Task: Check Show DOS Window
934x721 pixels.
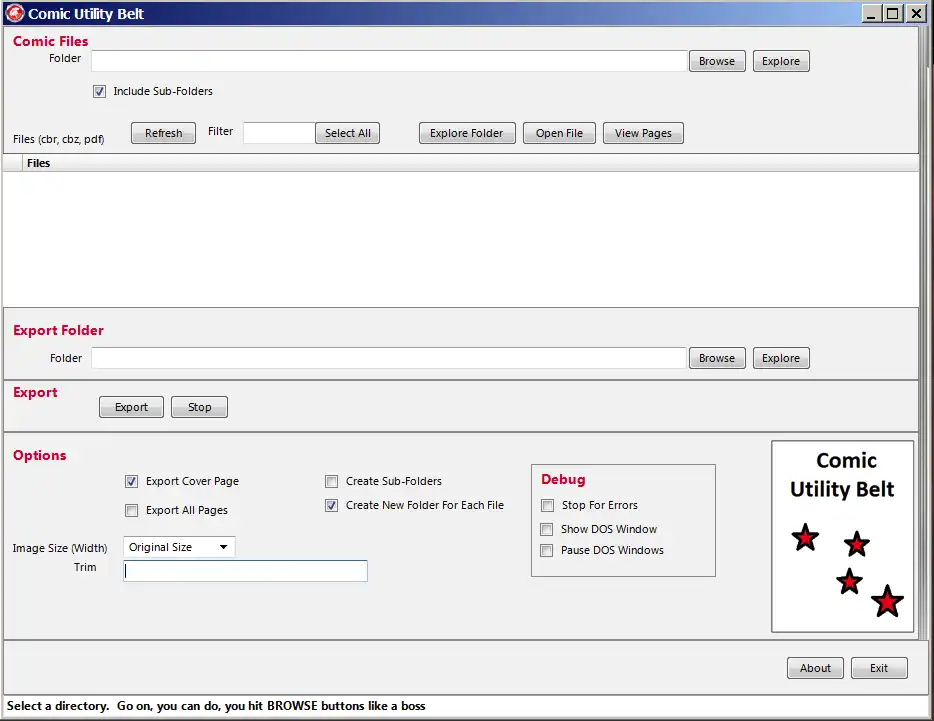Action: click(x=546, y=529)
